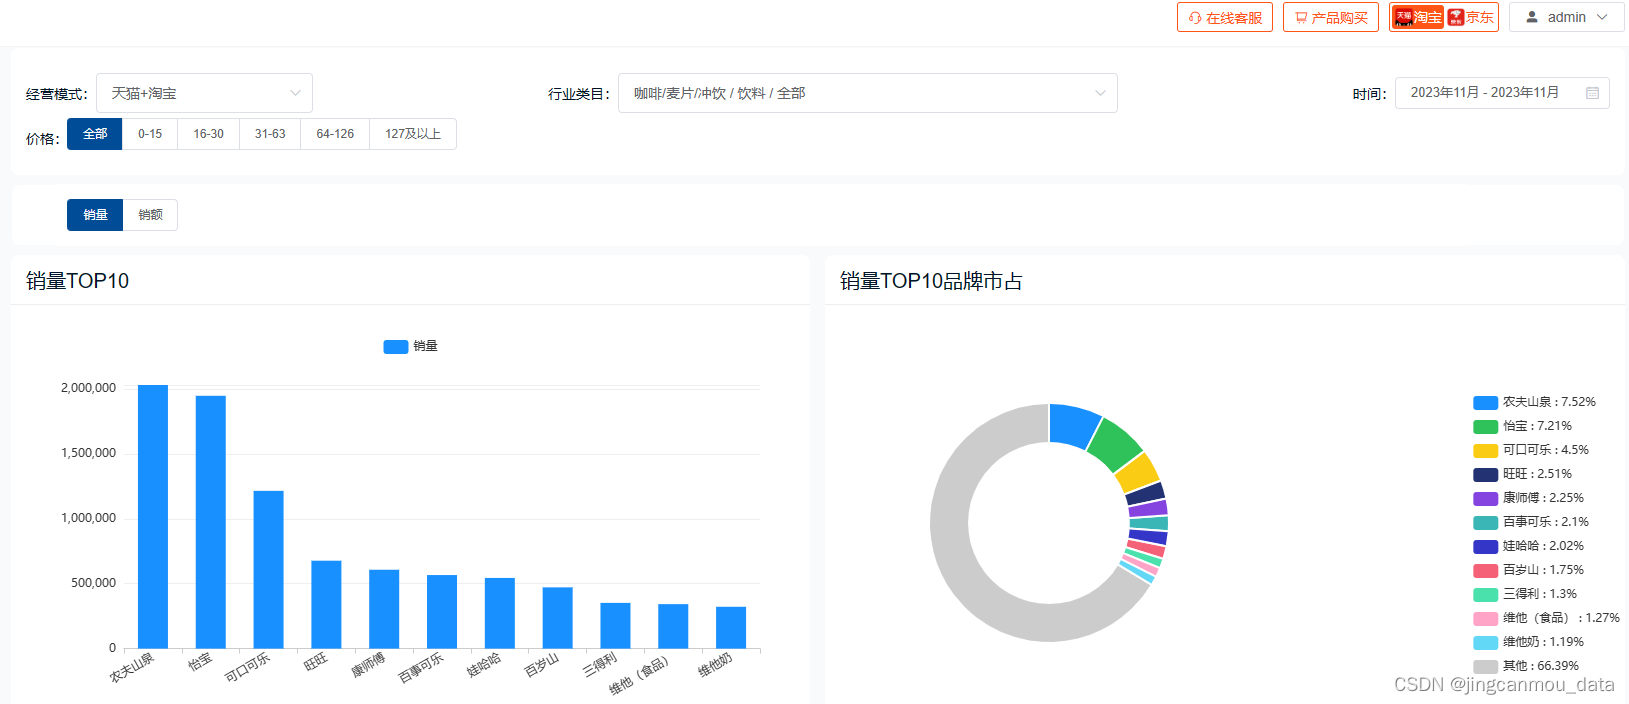Click the admin user avatar icon
This screenshot has width=1629, height=704.
point(1532,17)
